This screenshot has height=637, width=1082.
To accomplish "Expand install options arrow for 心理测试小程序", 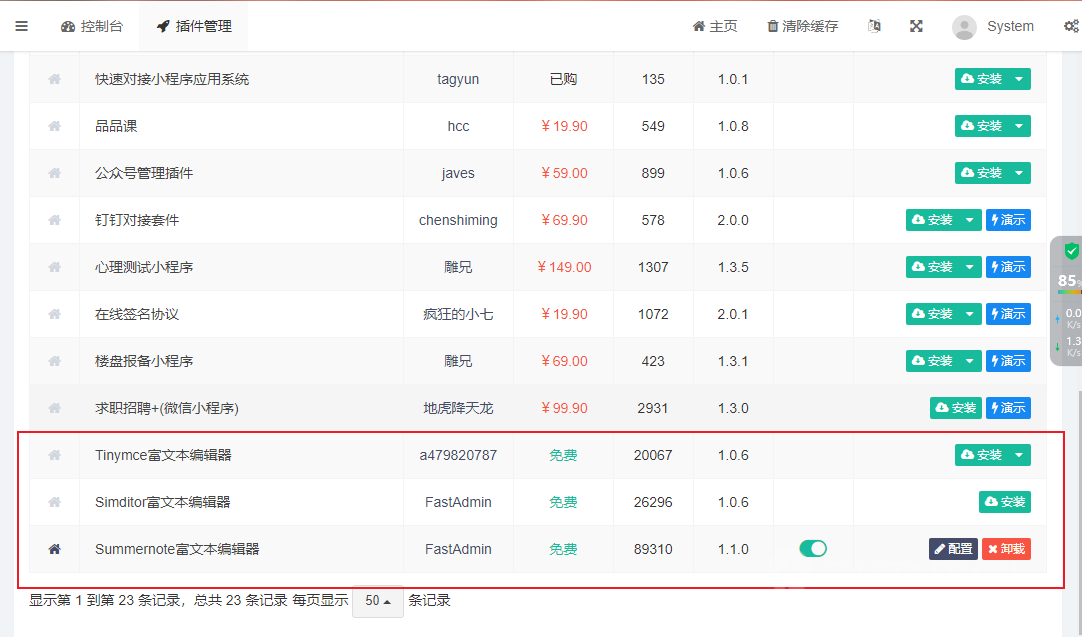I will [970, 267].
